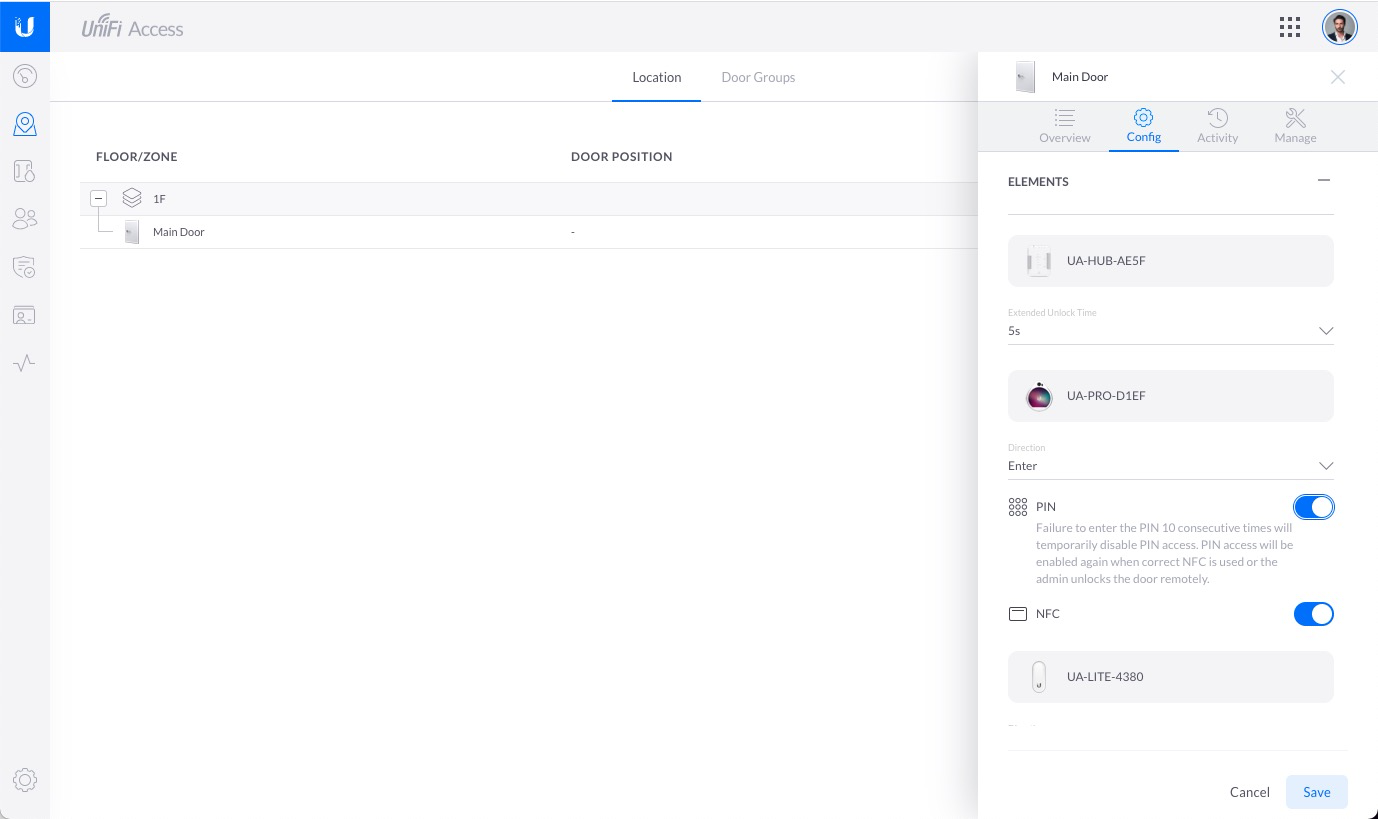Image resolution: width=1378 pixels, height=819 pixels.
Task: Select the Main Door tree row
Action: [x=529, y=232]
